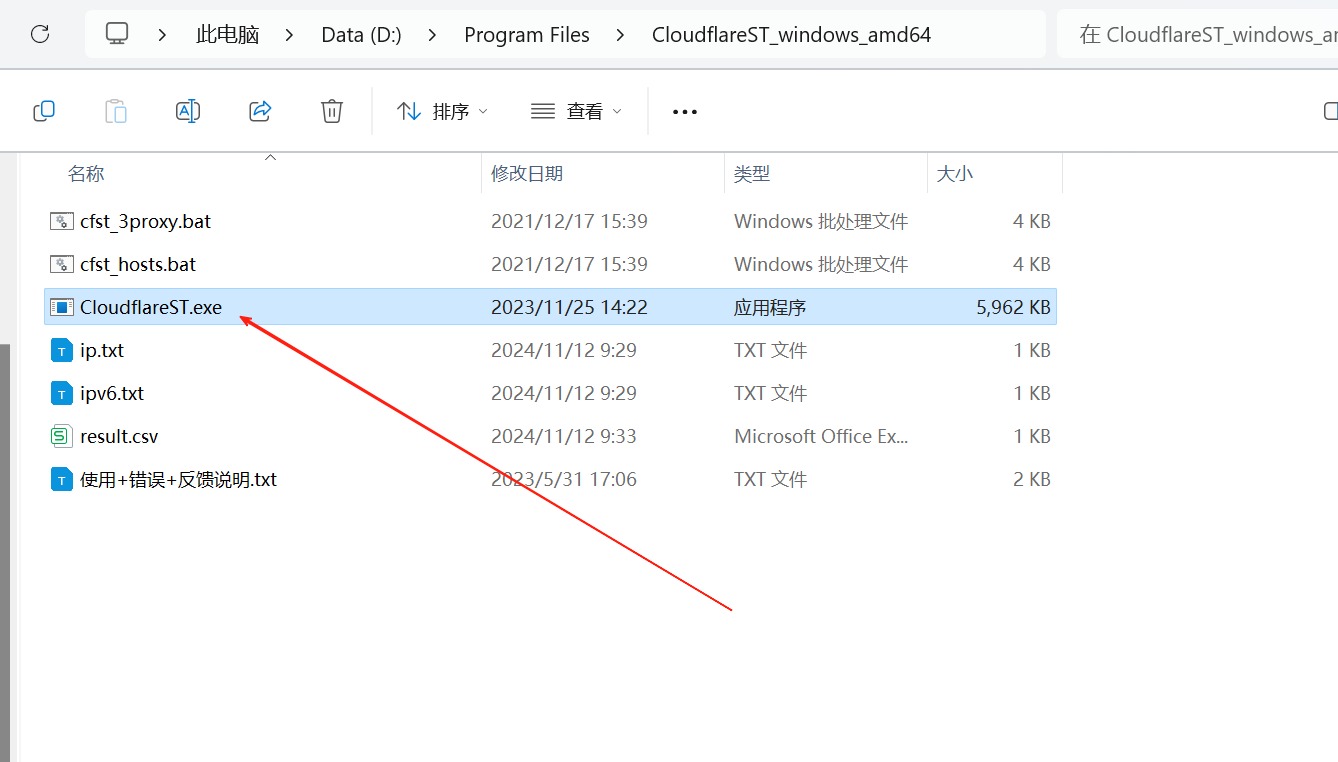Click the 2 KB size cell
The width and height of the screenshot is (1338, 762).
click(1032, 479)
